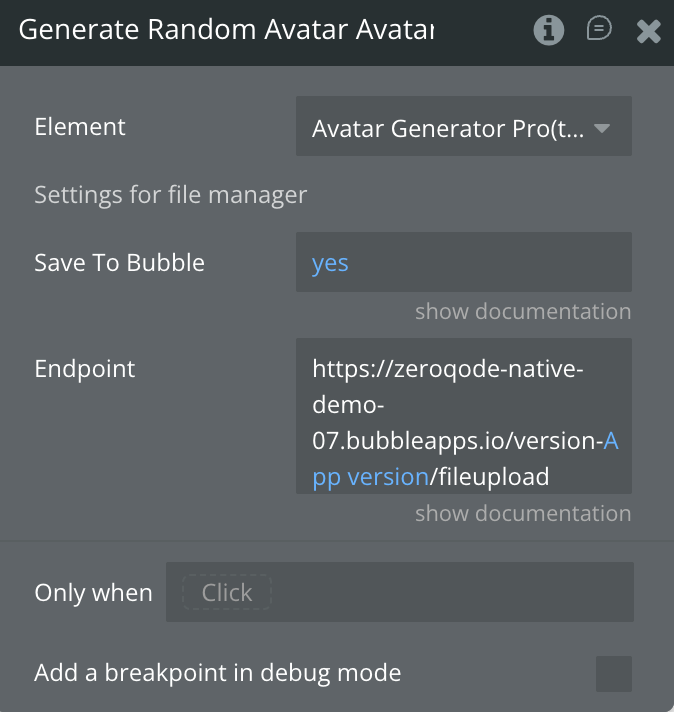Close the Generate Random Avatar panel

649,32
